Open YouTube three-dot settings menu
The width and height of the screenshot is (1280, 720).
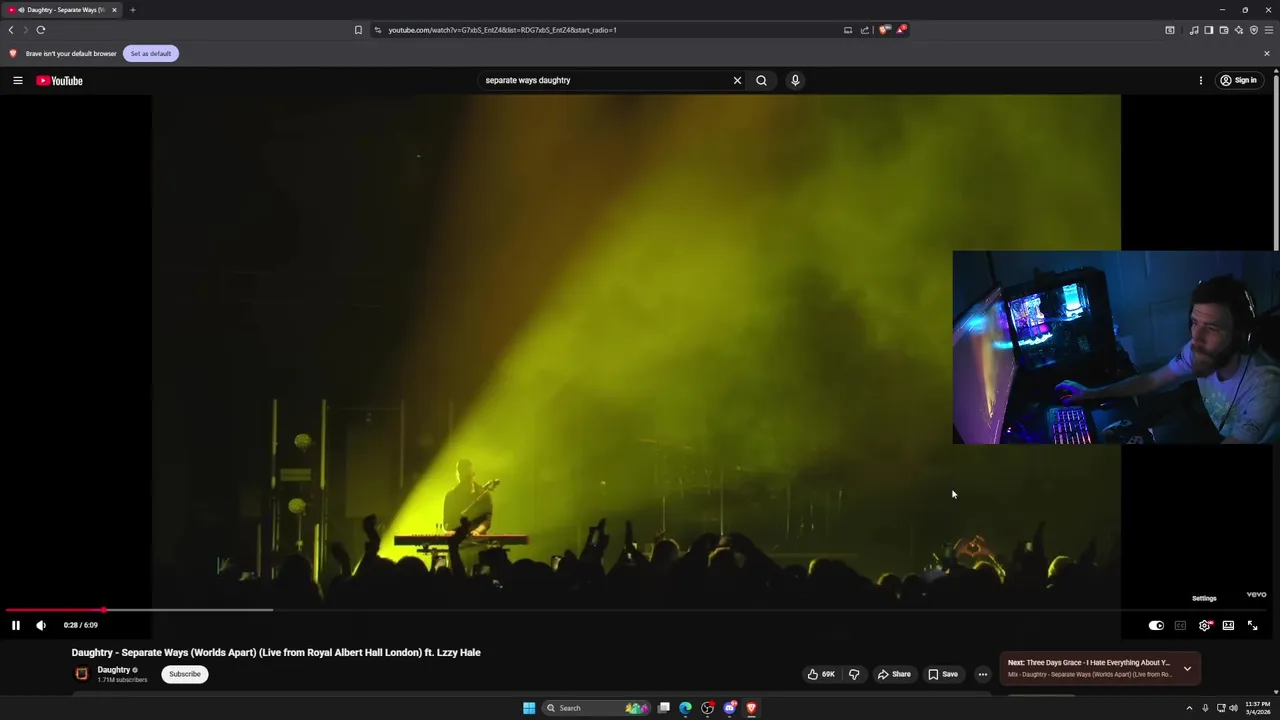tap(1201, 80)
